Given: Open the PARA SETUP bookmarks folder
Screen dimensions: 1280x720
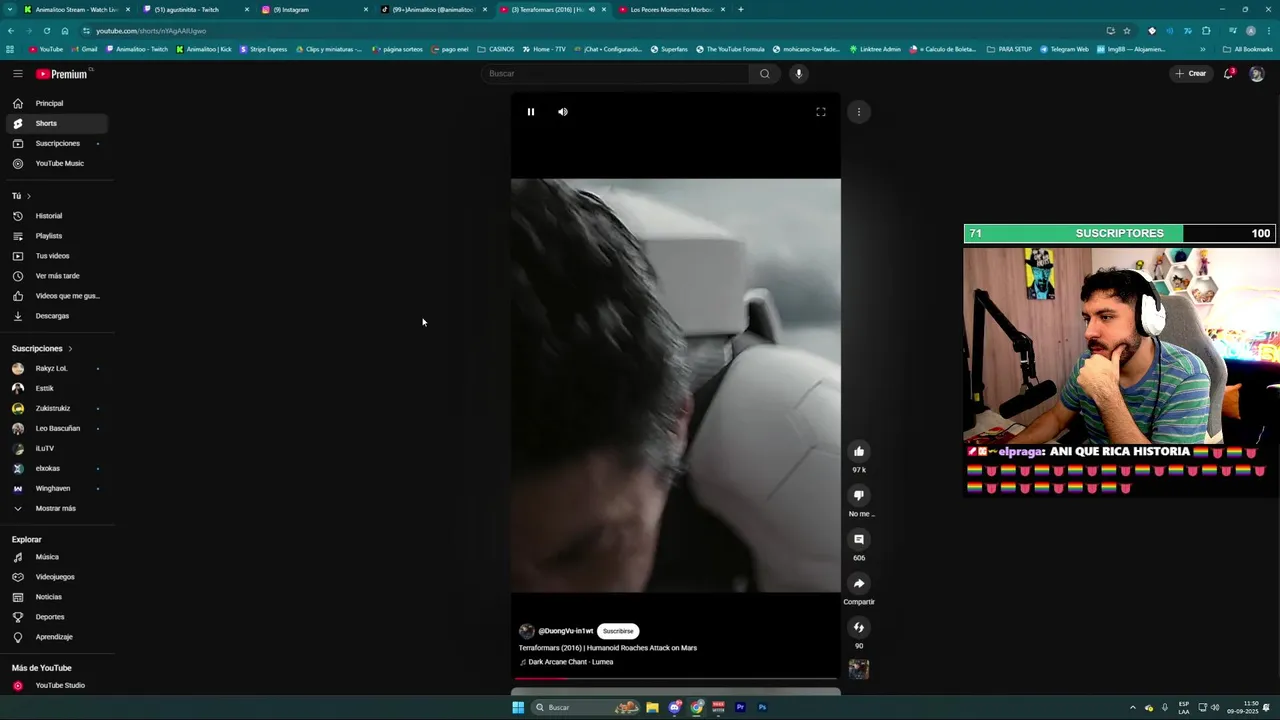Looking at the screenshot, I should (1009, 49).
